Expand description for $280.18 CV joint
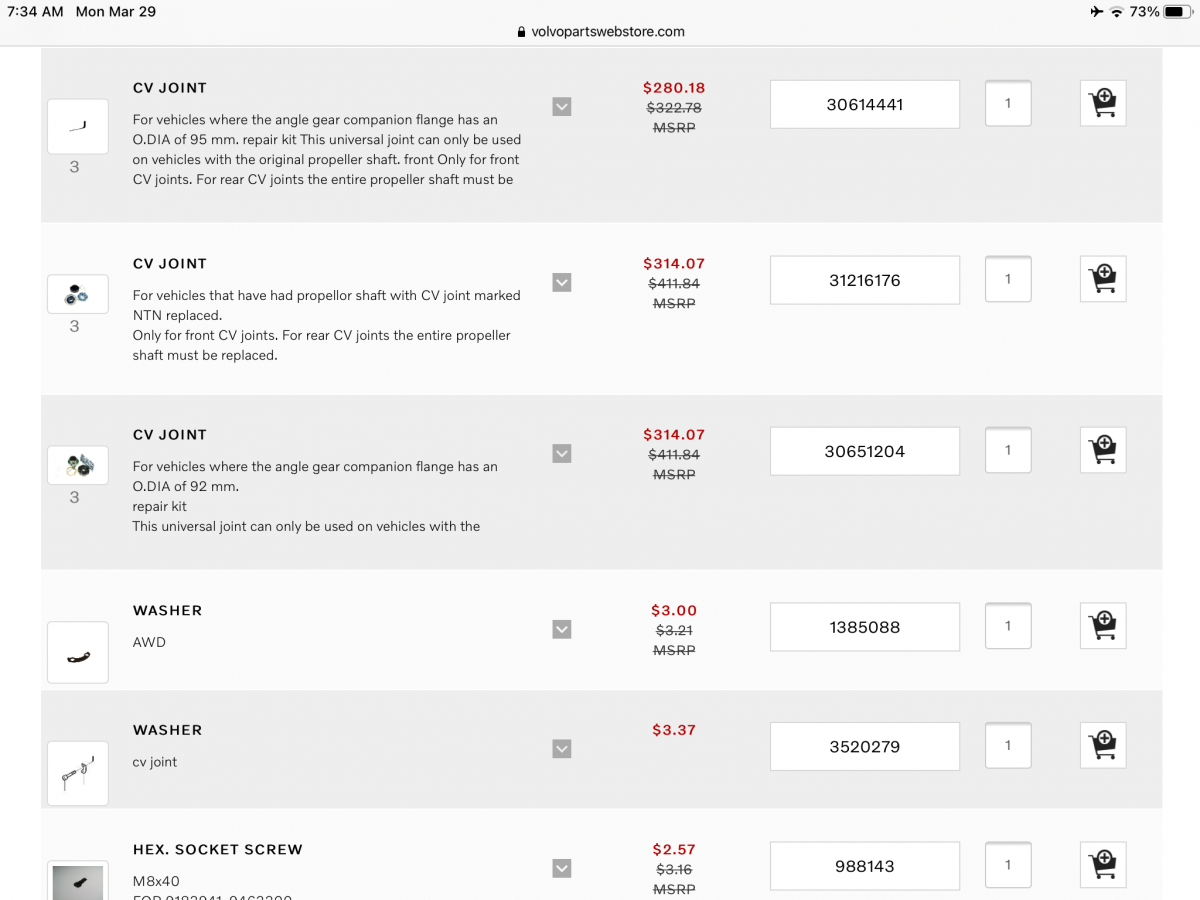 coord(562,106)
